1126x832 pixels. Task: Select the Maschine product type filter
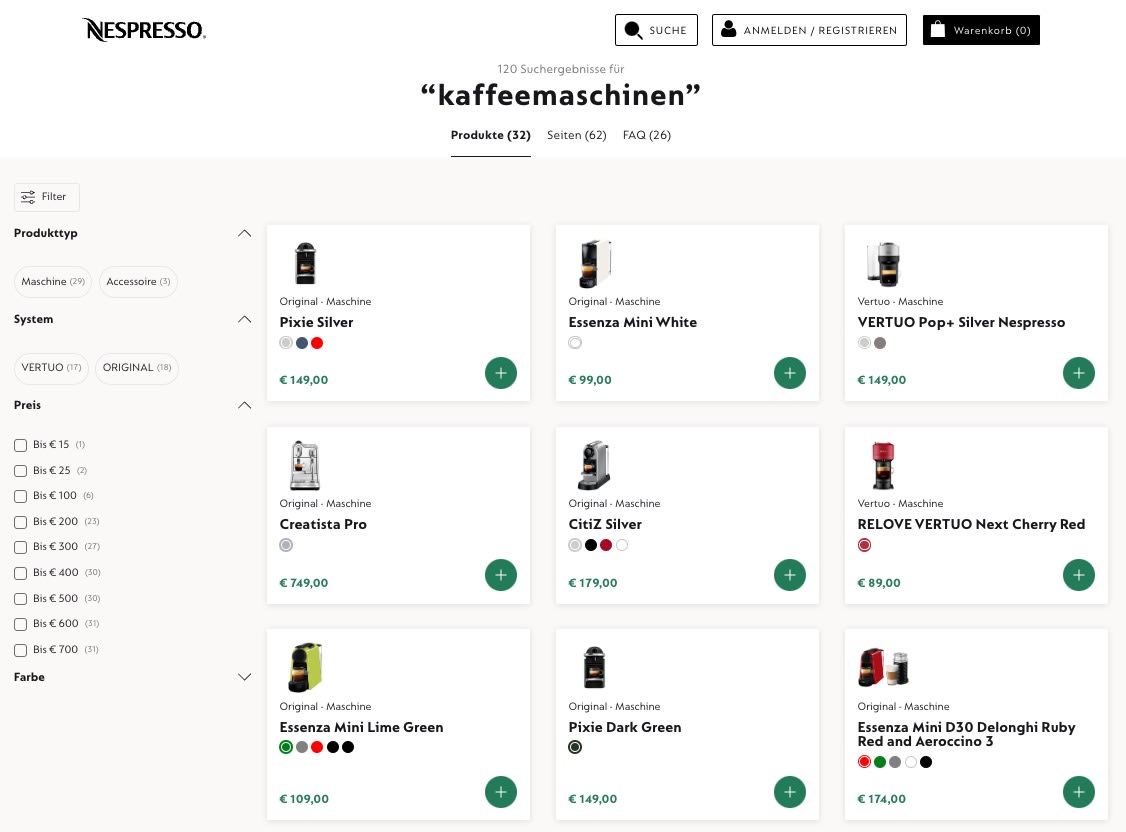click(53, 282)
